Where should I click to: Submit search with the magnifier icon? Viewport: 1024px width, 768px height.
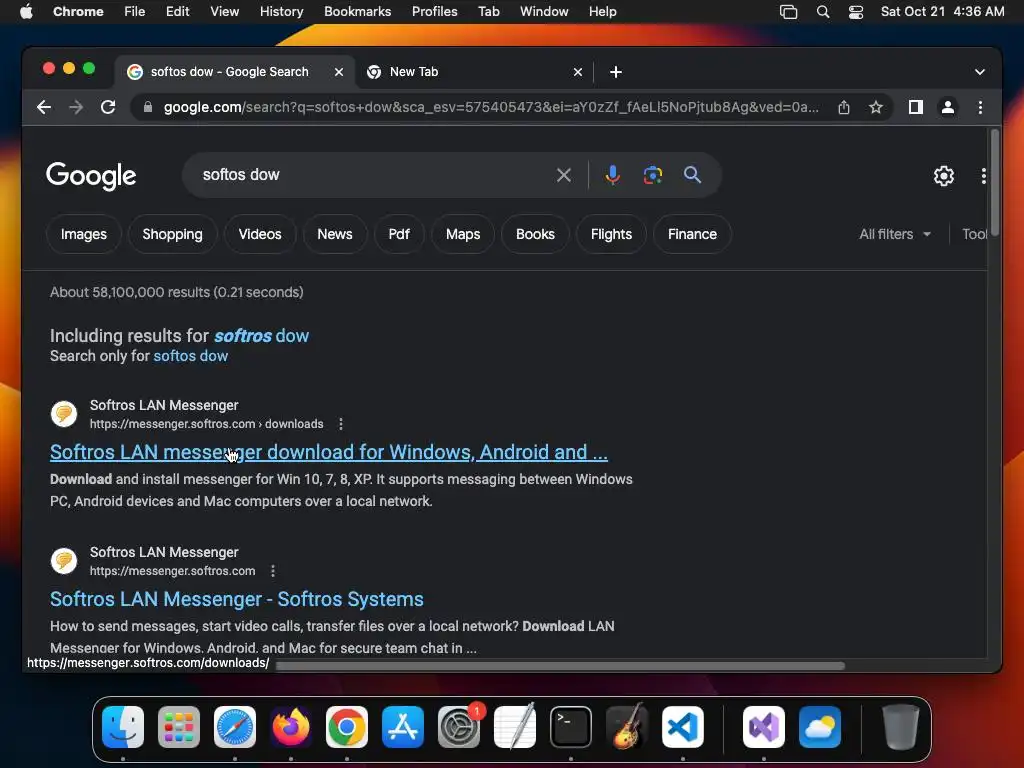[x=692, y=175]
